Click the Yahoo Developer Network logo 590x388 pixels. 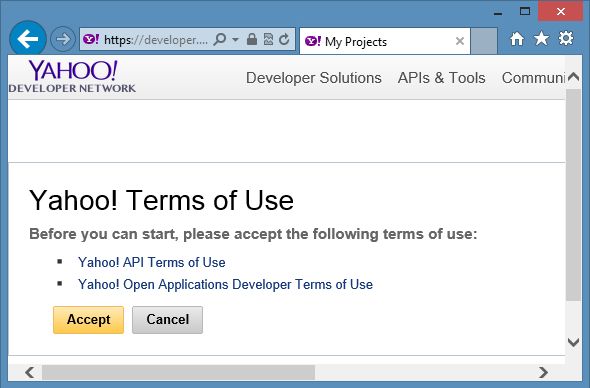click(72, 76)
